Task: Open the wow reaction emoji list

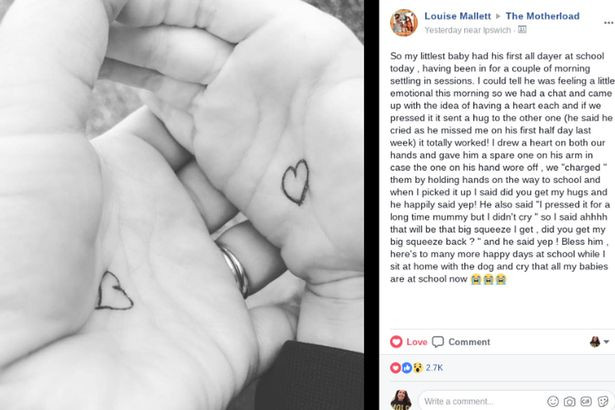Action: coord(415,368)
